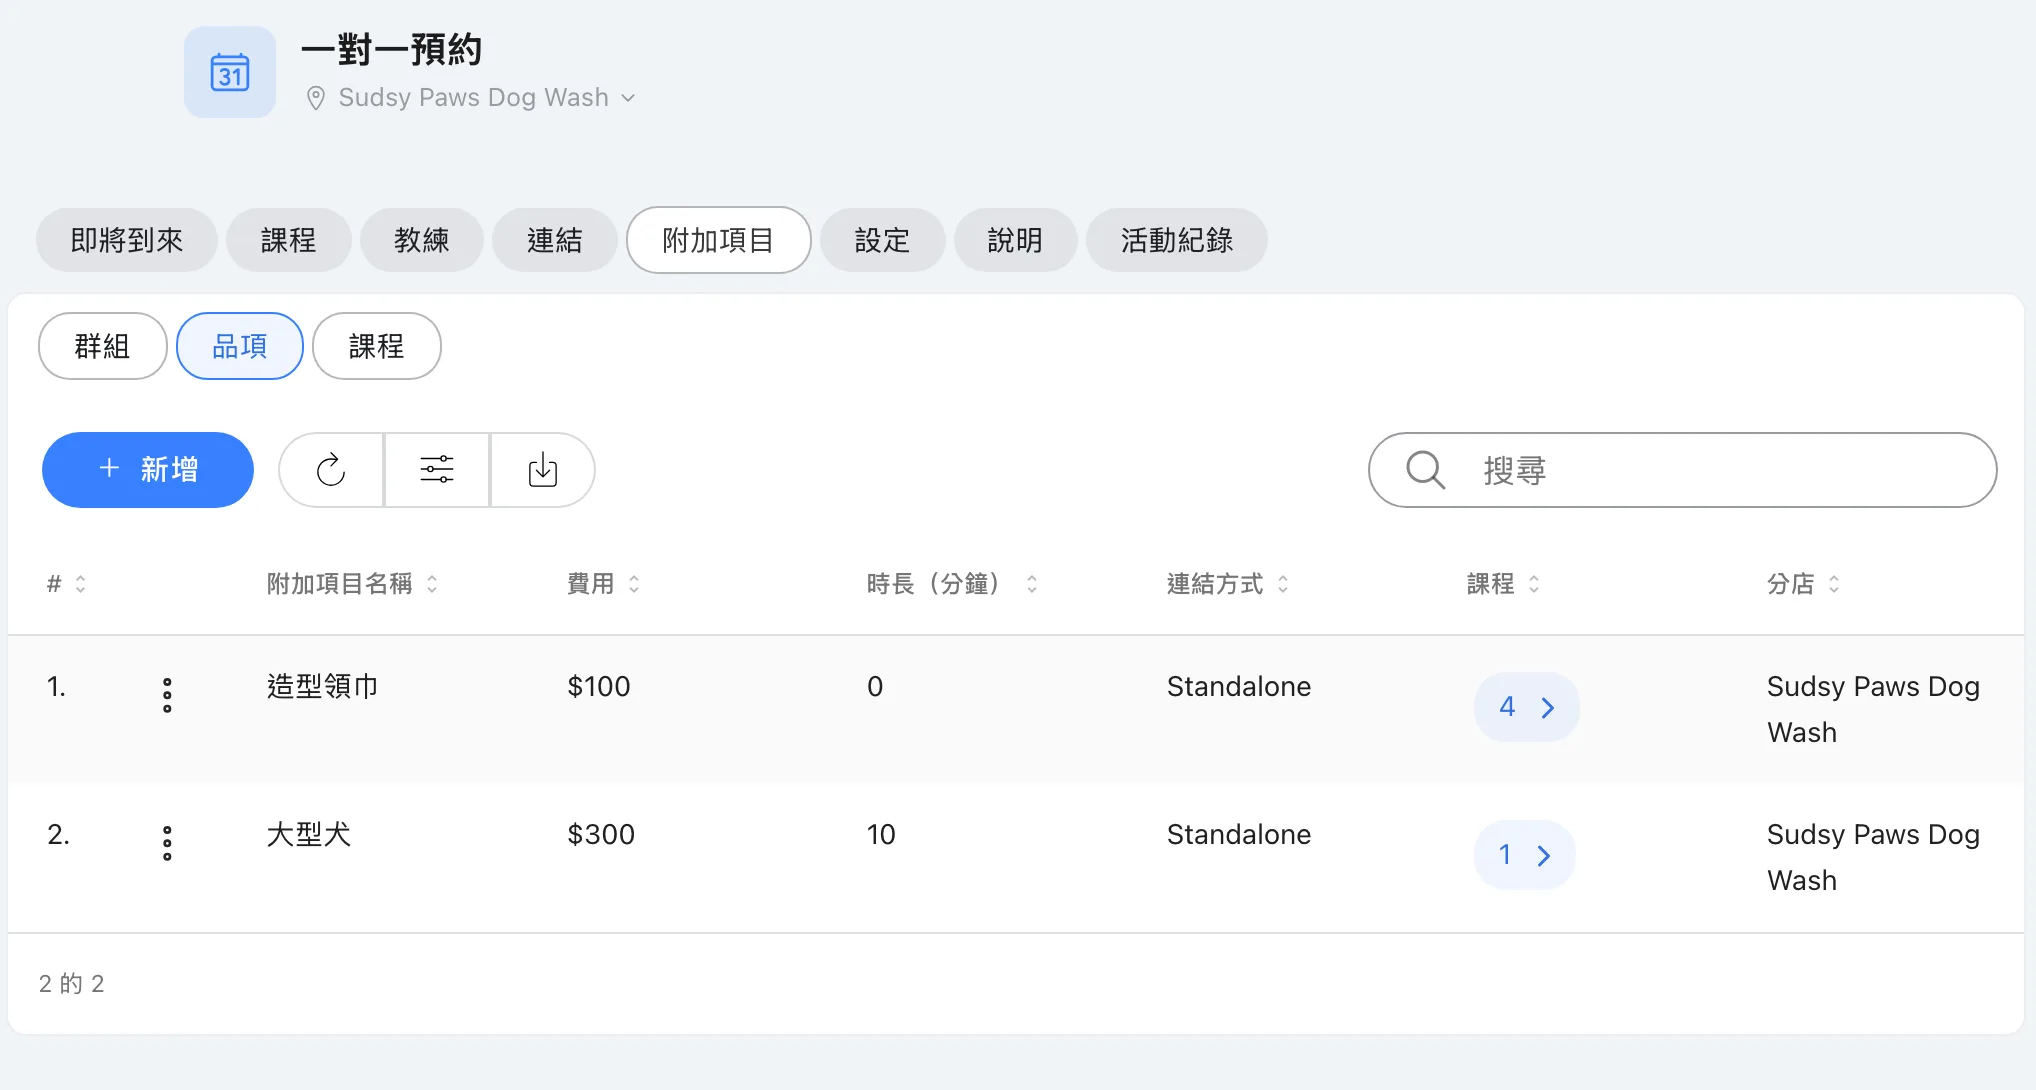Go to the 設定 tab

[x=882, y=240]
